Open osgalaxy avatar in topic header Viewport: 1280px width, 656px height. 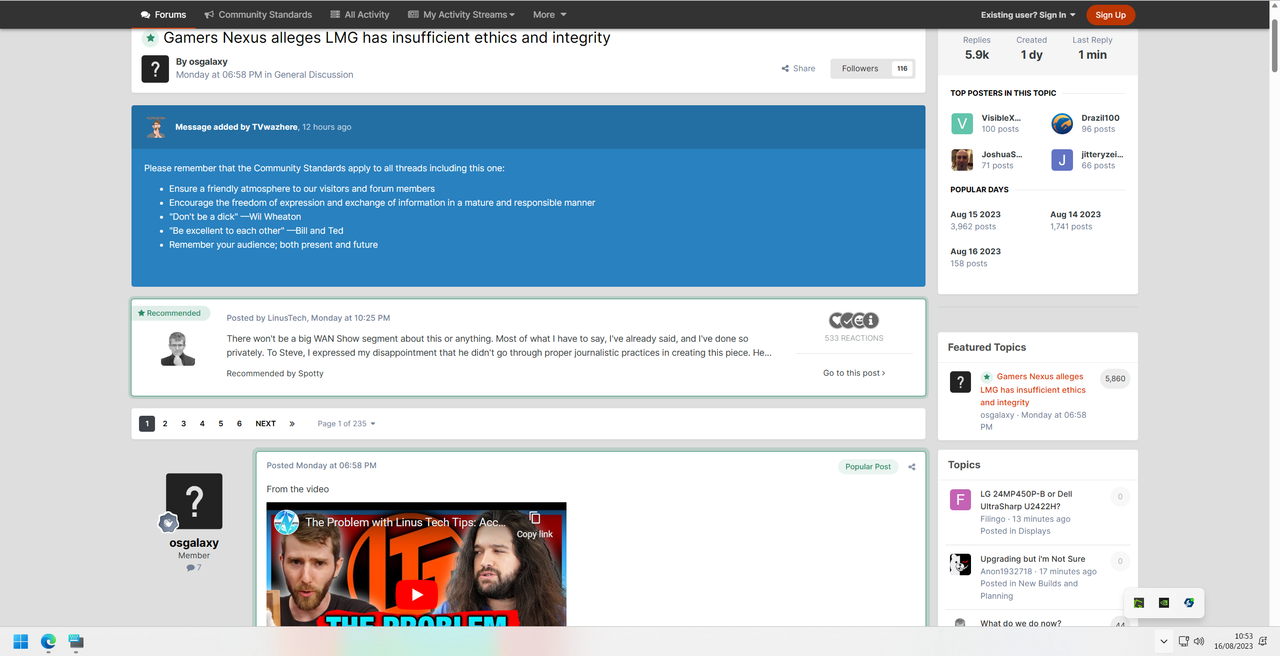pyautogui.click(x=155, y=68)
